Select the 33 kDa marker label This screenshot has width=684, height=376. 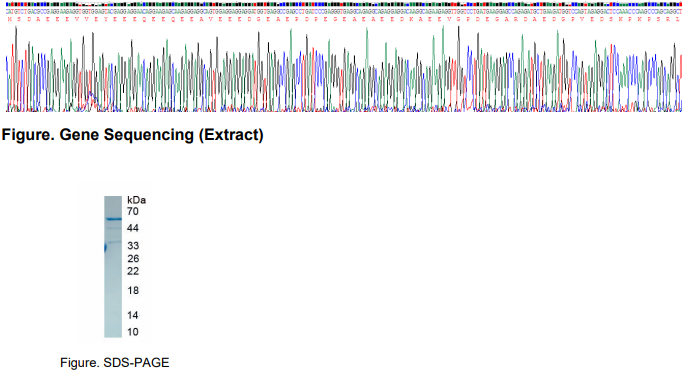point(133,246)
